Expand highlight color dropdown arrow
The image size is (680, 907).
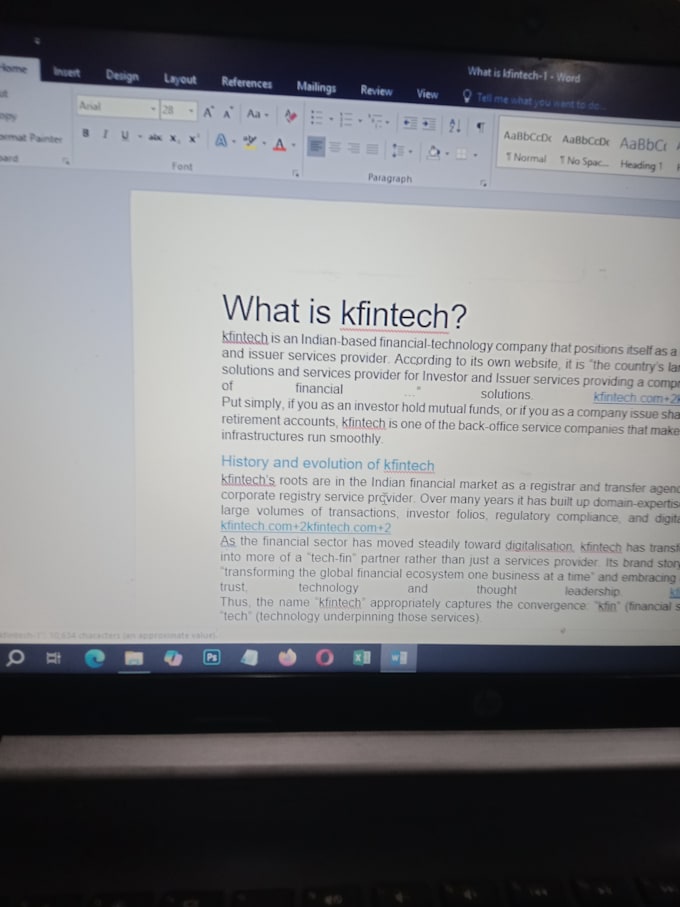tap(263, 143)
